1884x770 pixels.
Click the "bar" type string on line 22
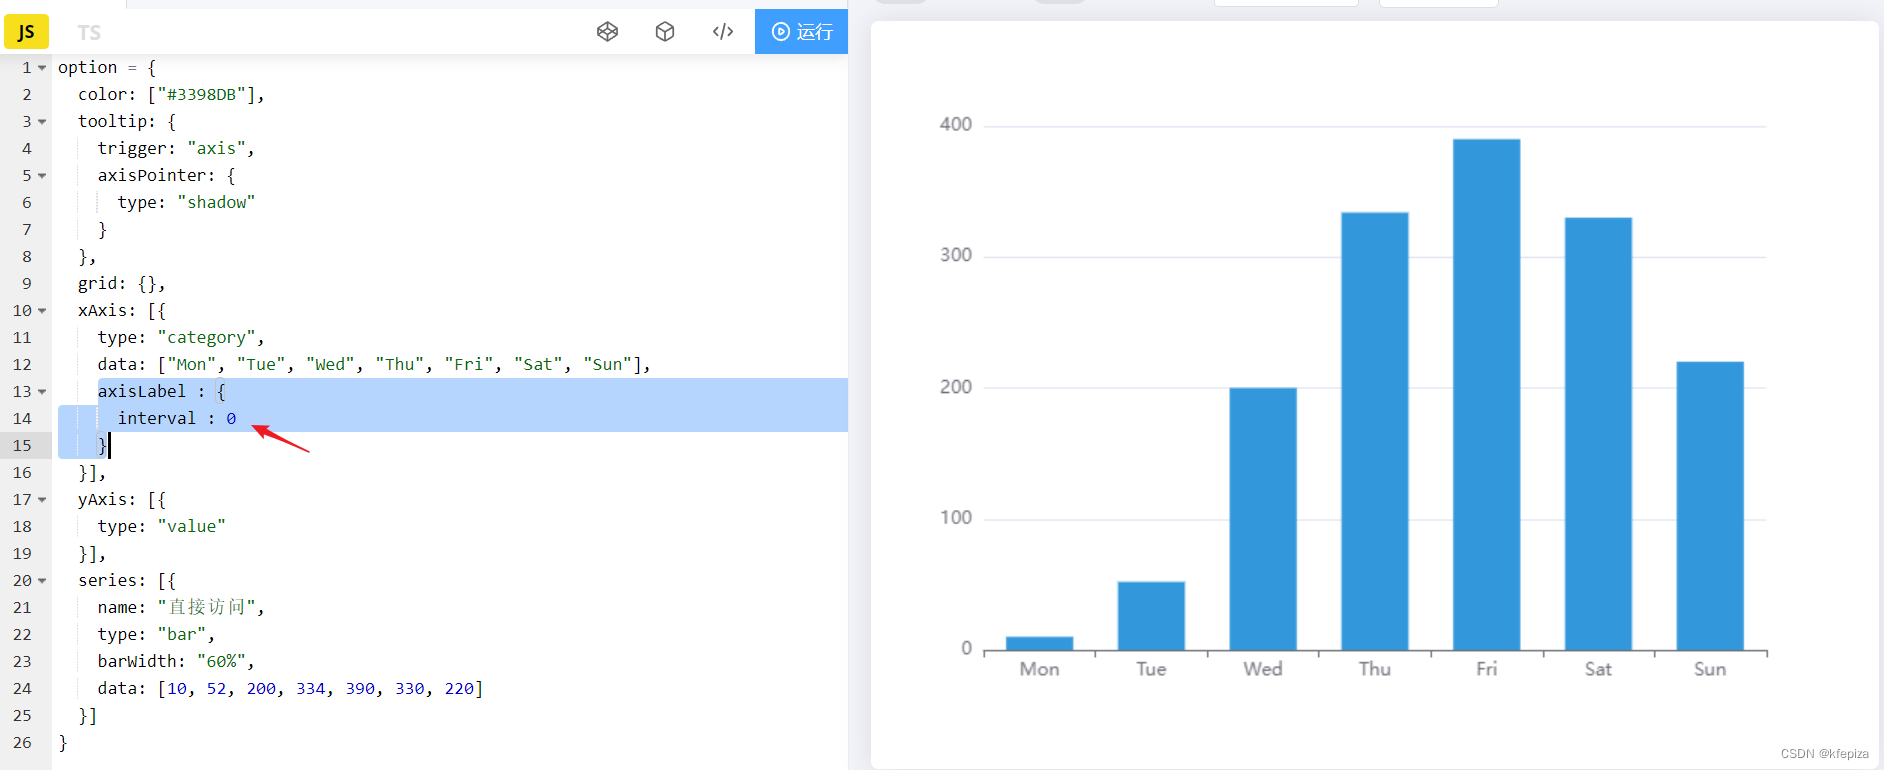click(x=181, y=635)
